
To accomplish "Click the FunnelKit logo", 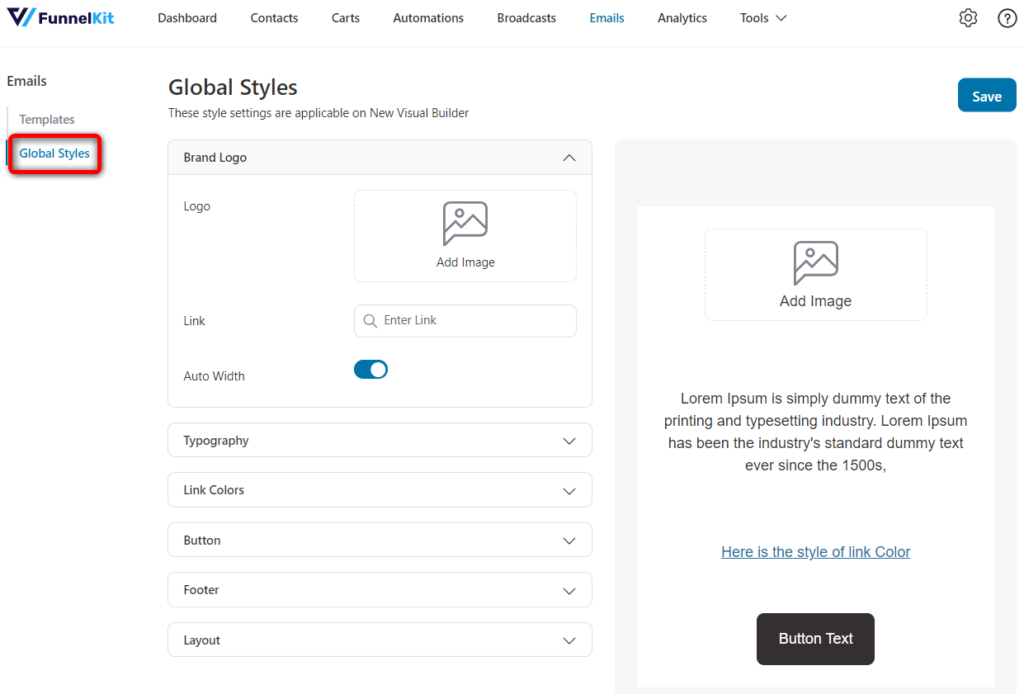I will tap(60, 18).
